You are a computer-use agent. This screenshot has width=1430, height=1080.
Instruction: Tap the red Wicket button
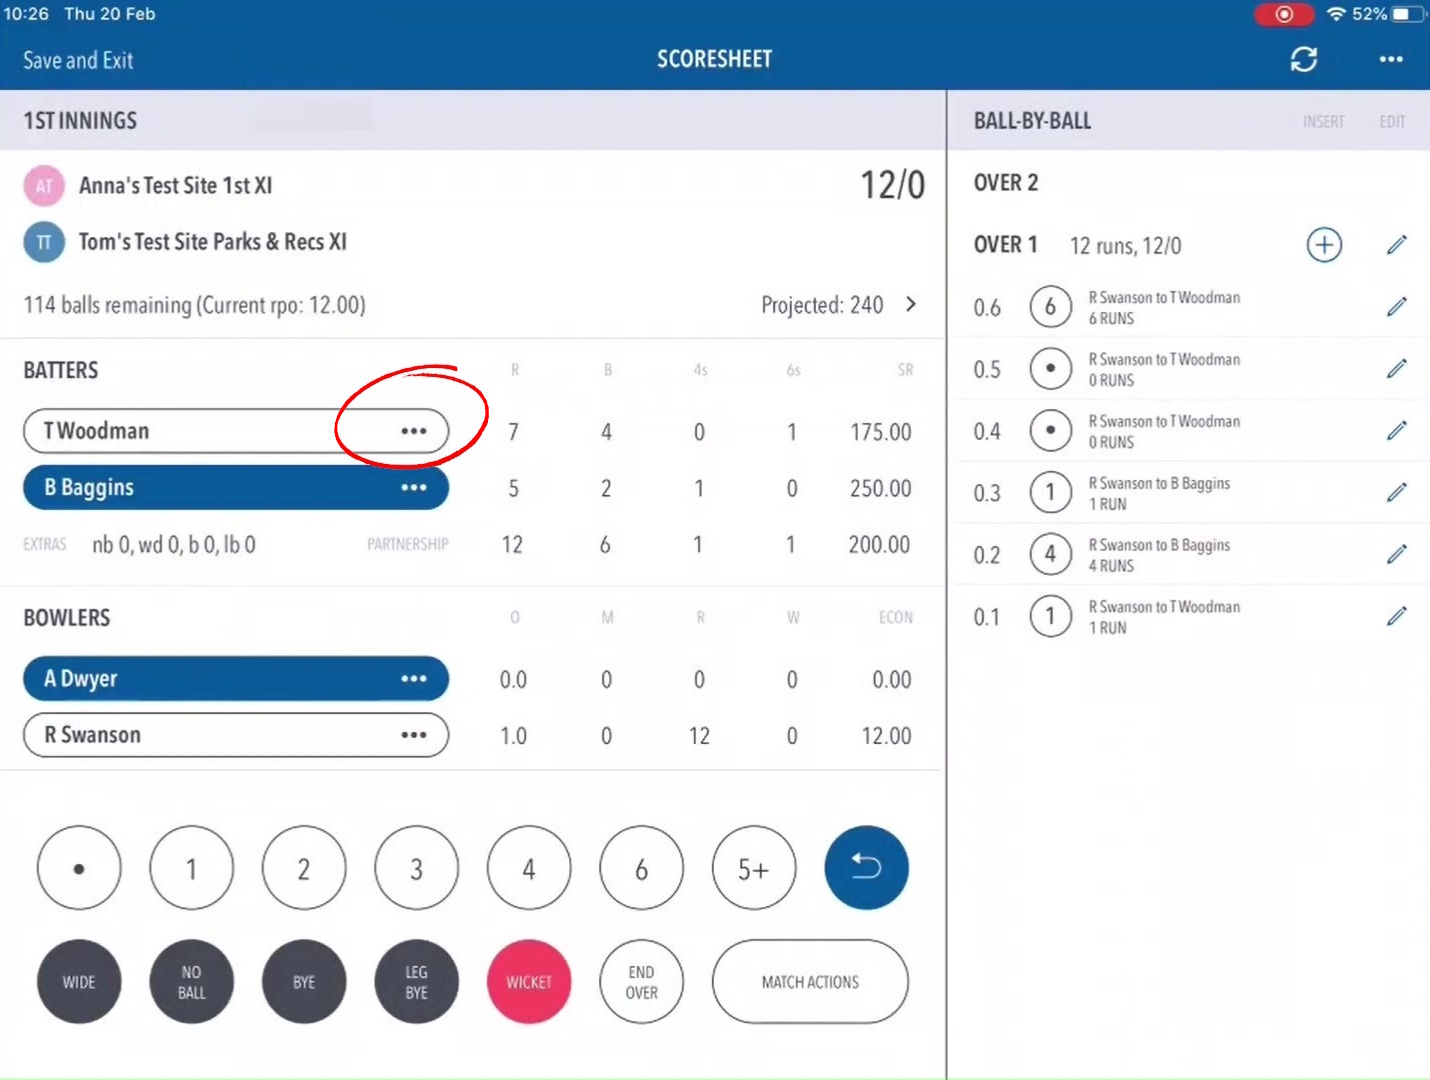[529, 982]
